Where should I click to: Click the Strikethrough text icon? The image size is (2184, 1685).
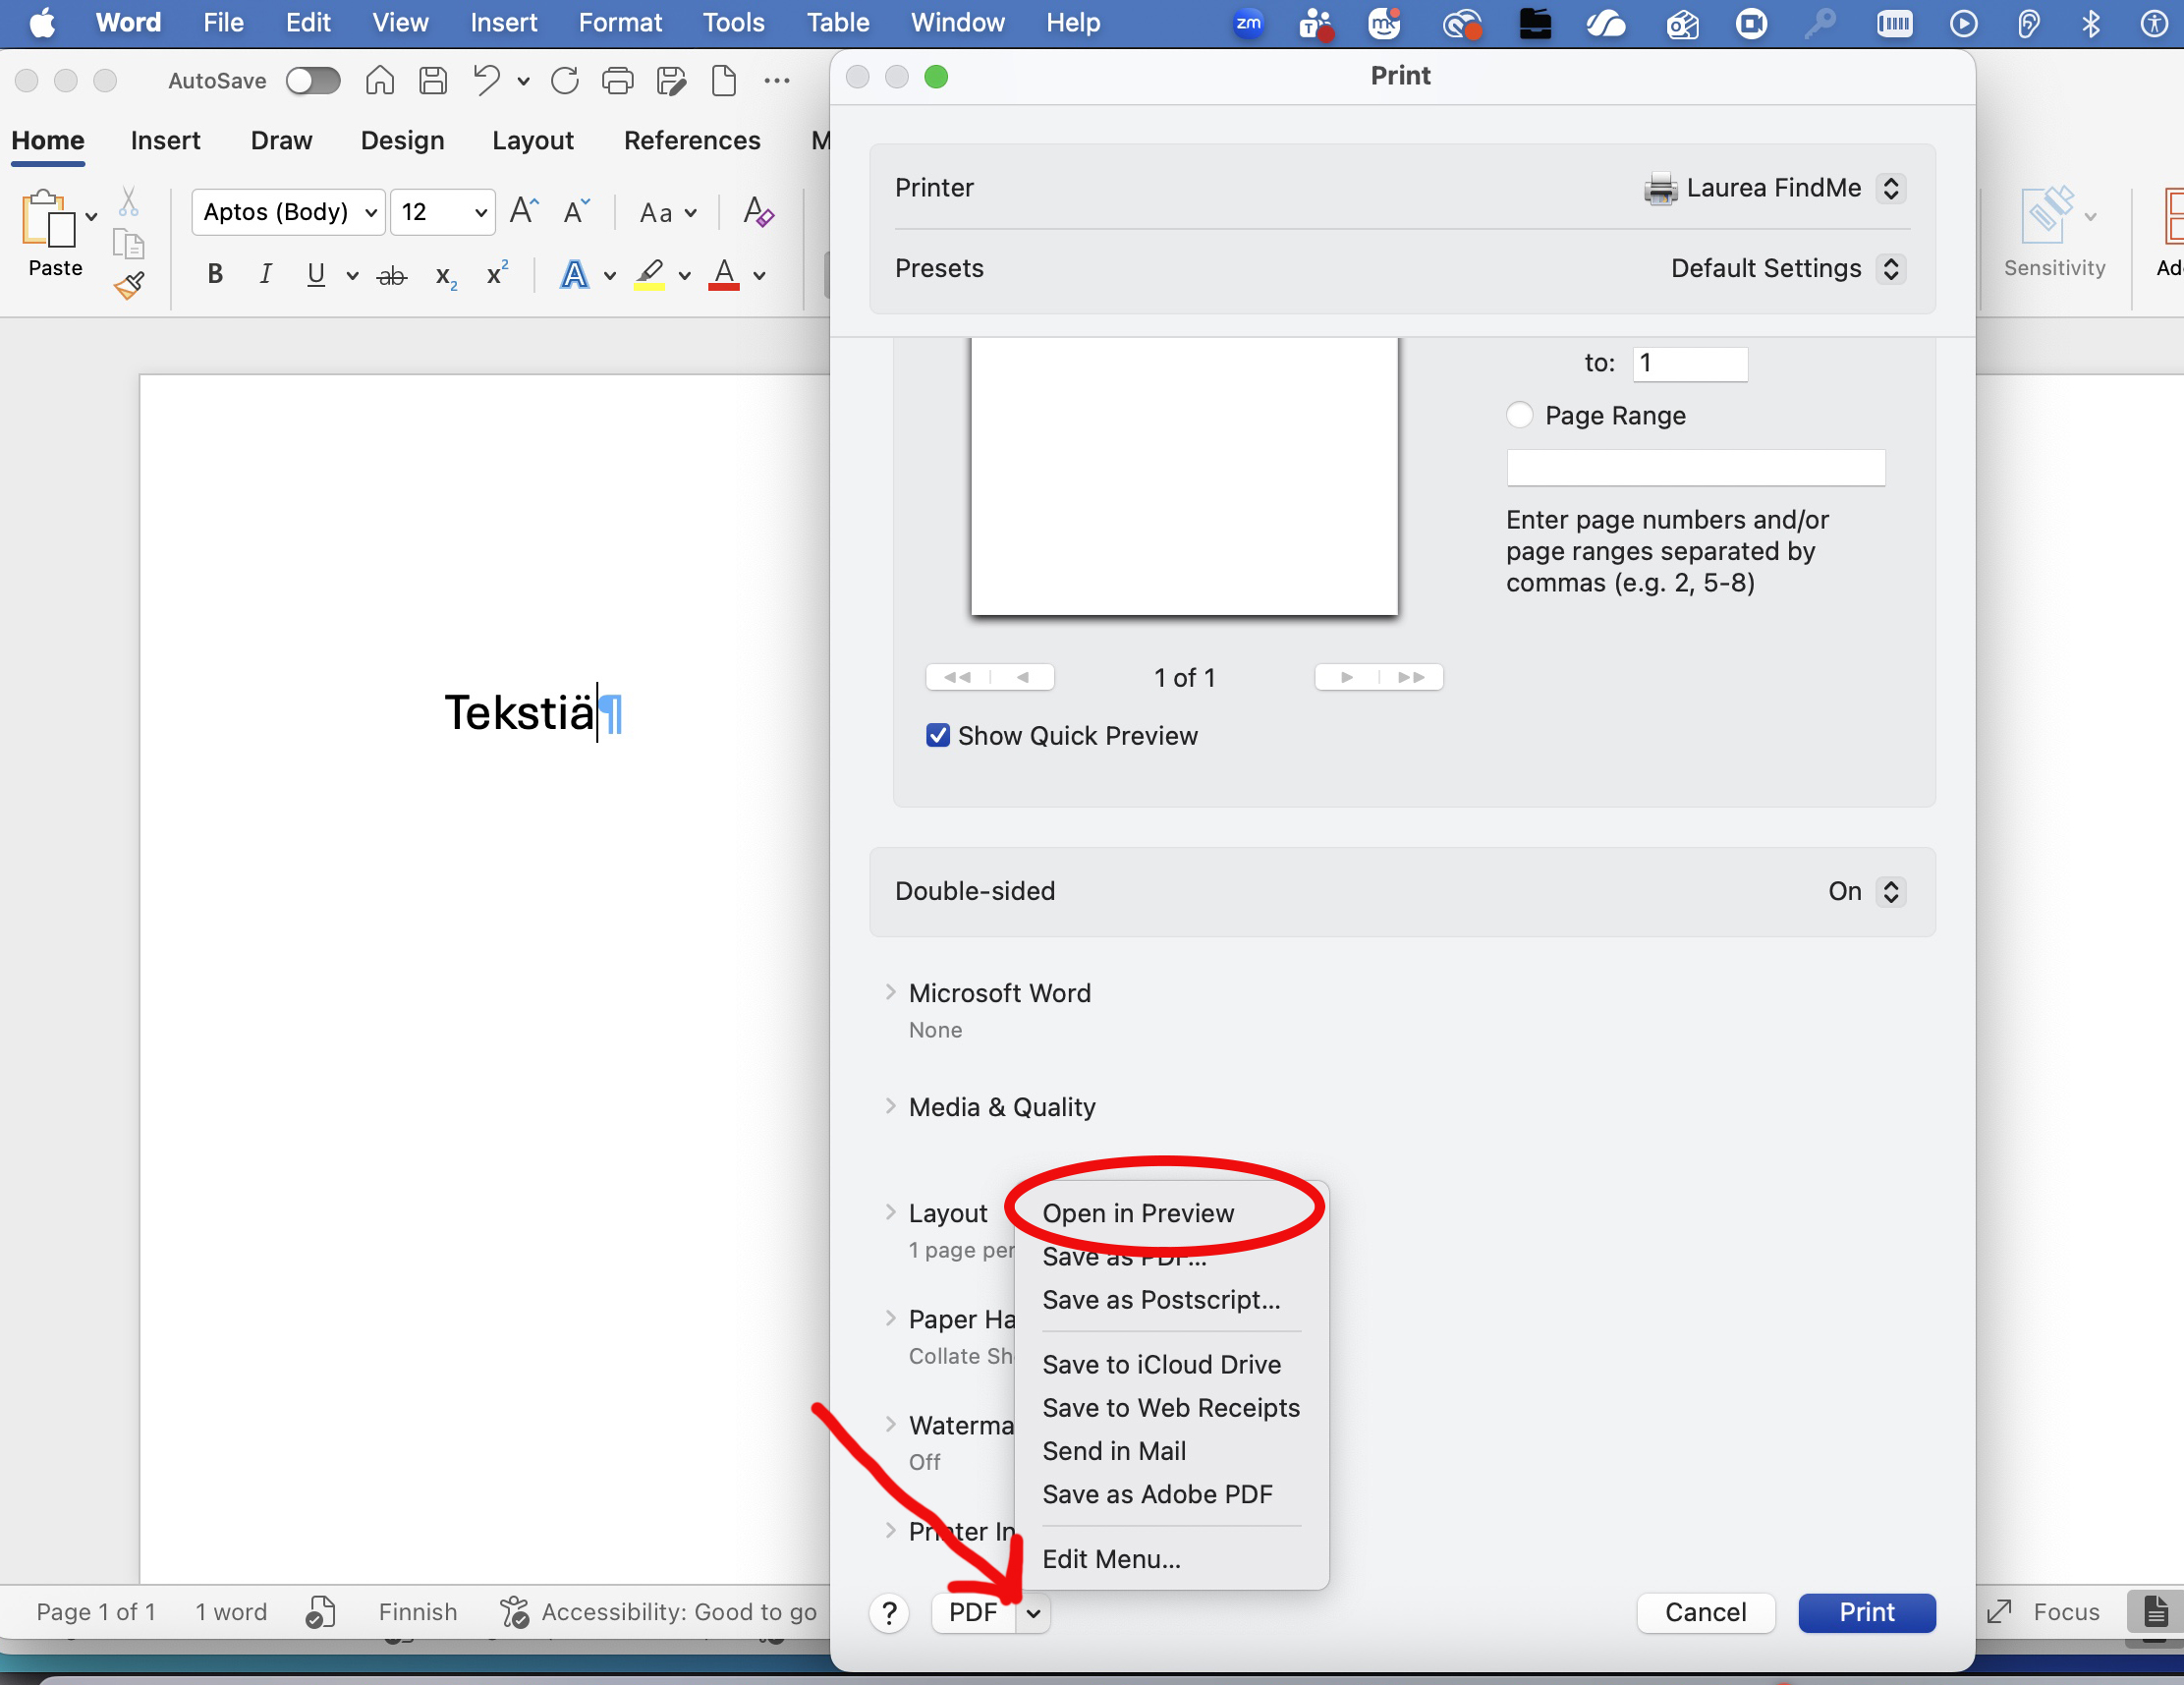point(391,276)
